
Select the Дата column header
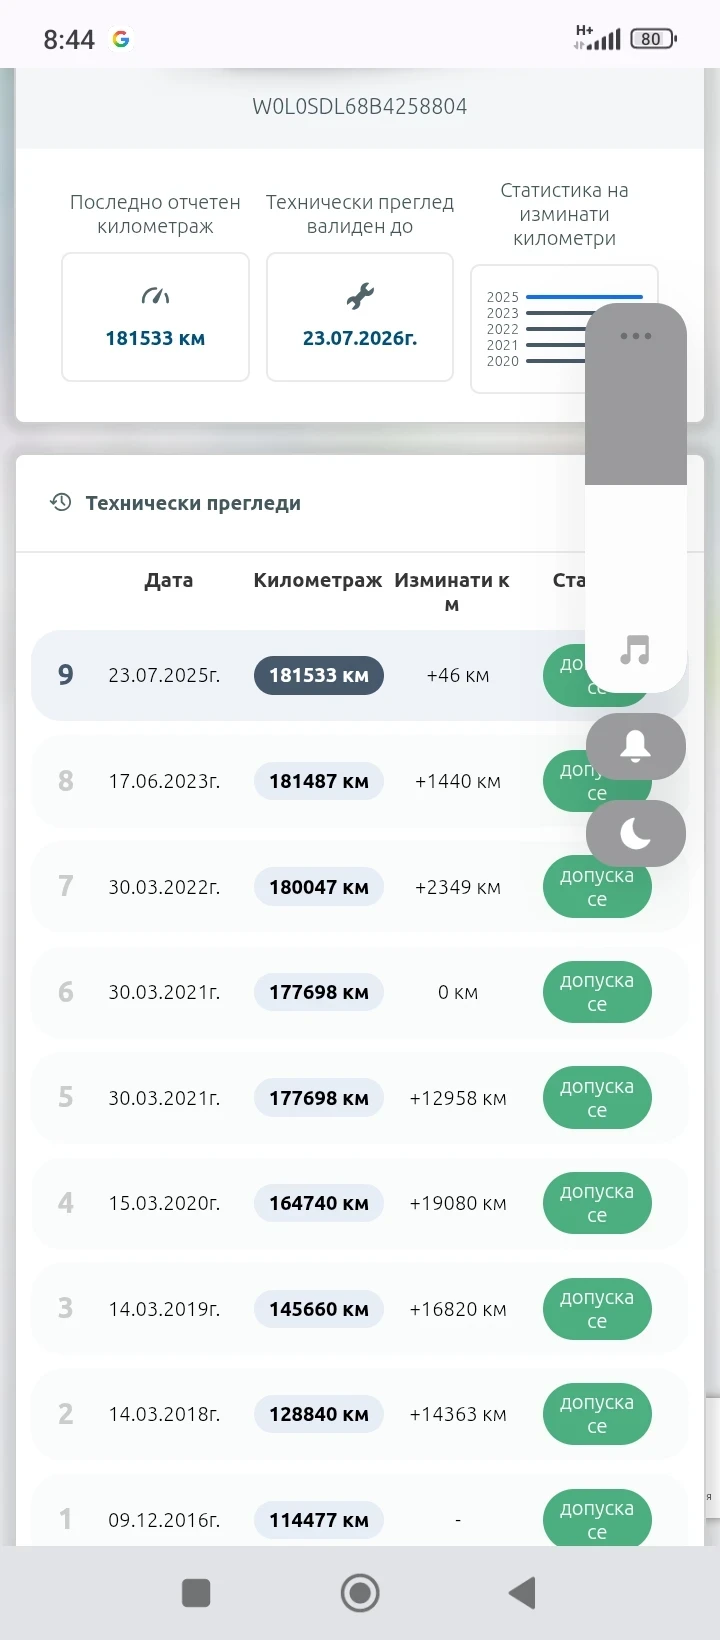168,580
